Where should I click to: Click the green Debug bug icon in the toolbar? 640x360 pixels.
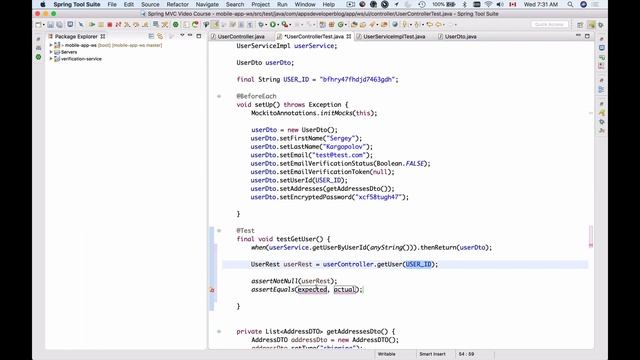coord(261,25)
